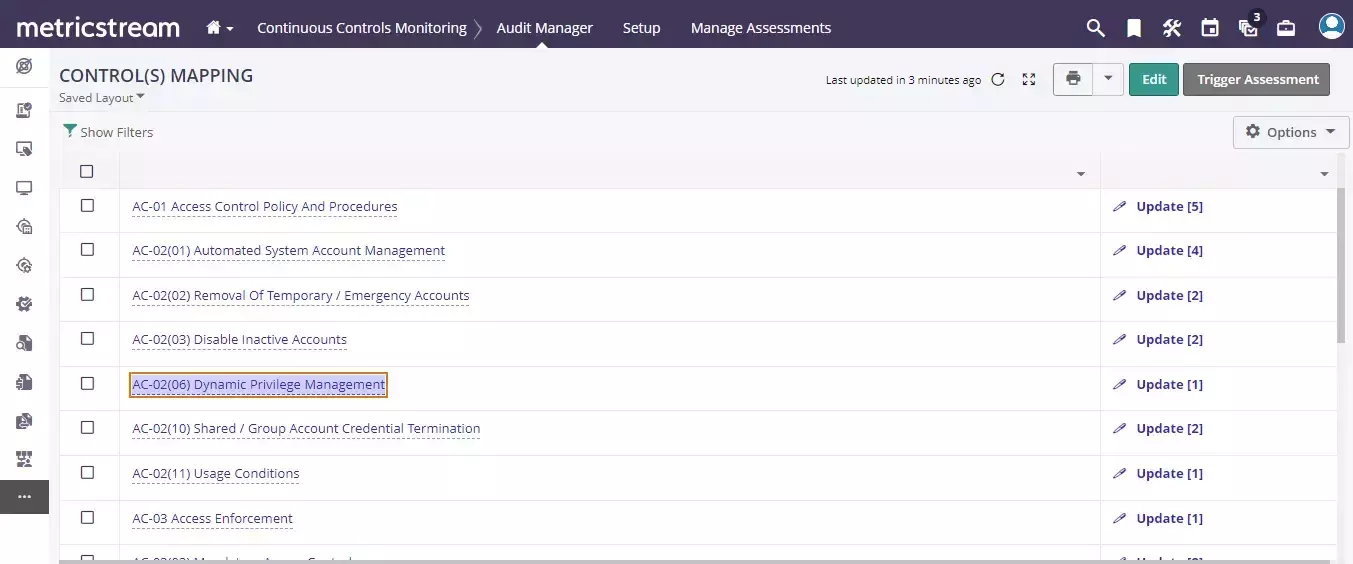Open bookmarks from the top bar
Screen dimensions: 1353x564
(x=1134, y=28)
